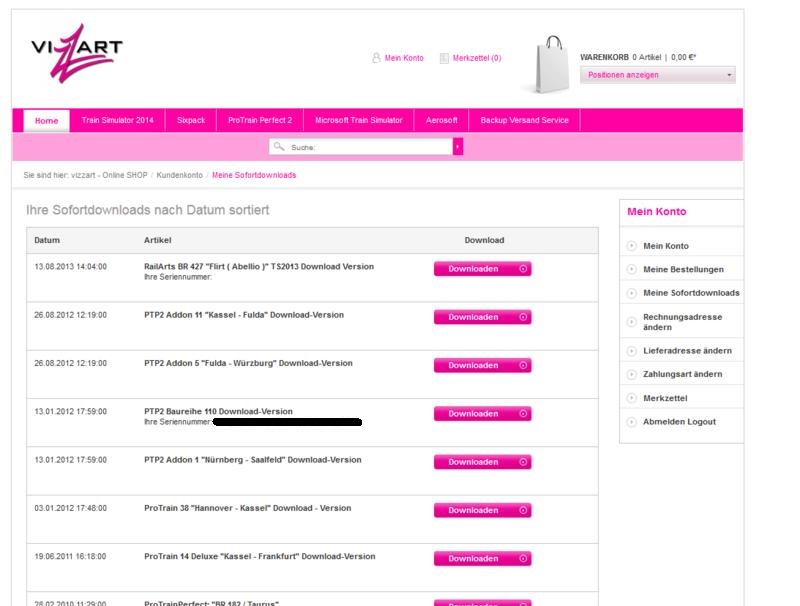Download PTP2 Addon 11 Kassel - Fulda
The image size is (800, 606).
[x=483, y=317]
